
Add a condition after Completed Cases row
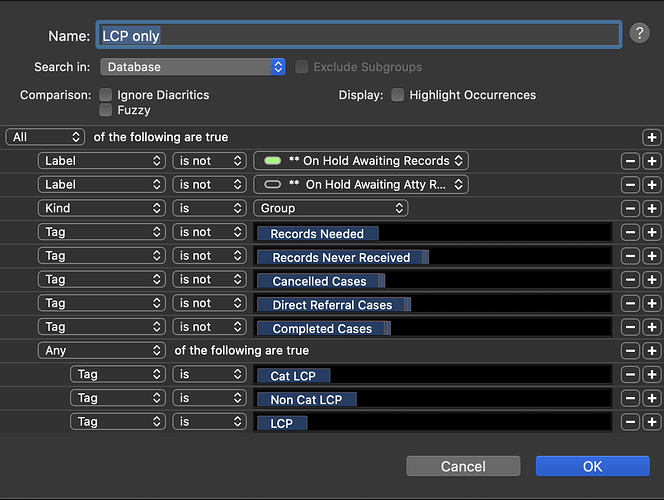[x=652, y=327]
